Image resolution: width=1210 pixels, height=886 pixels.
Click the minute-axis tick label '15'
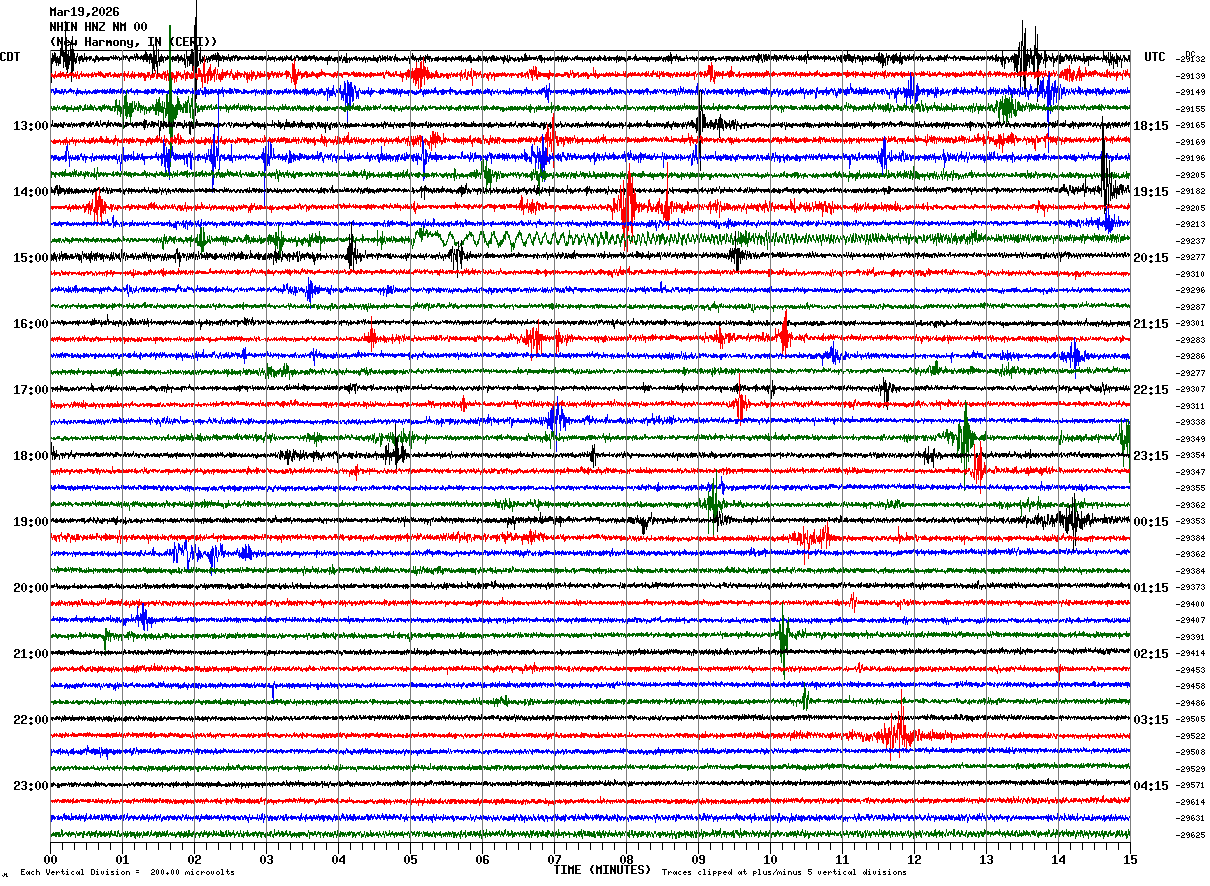[x=1130, y=860]
